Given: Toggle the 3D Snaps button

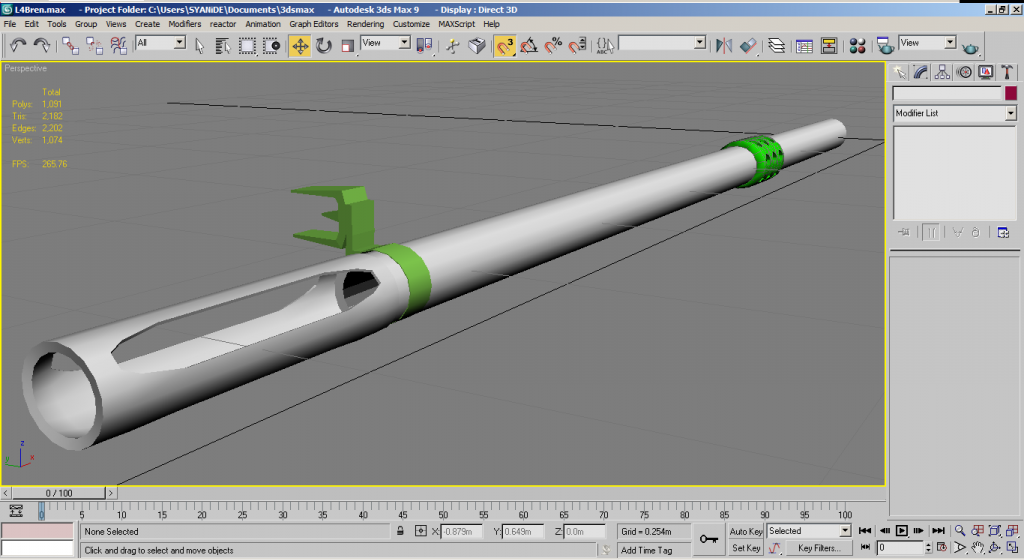Looking at the screenshot, I should [505, 45].
